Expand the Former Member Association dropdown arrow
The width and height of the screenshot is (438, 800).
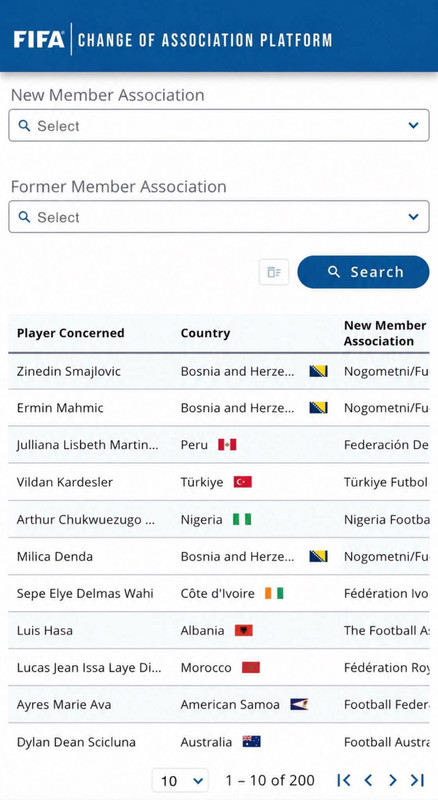(x=413, y=217)
